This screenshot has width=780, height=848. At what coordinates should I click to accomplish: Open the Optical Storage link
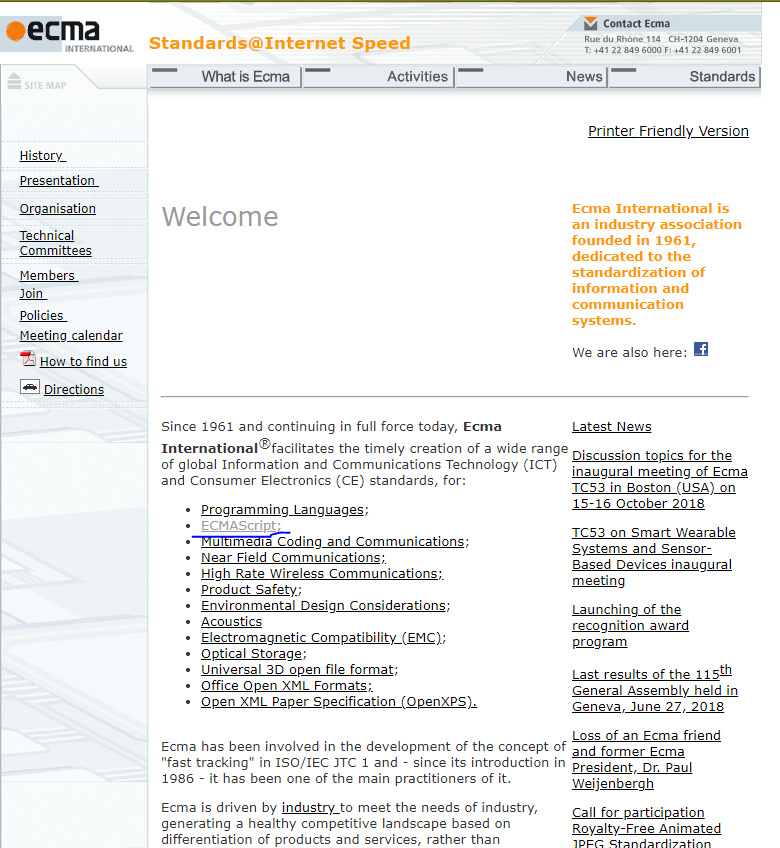252,654
